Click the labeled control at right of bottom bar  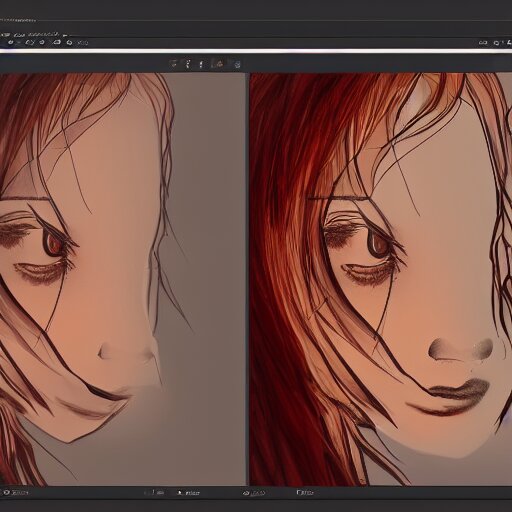pos(305,492)
